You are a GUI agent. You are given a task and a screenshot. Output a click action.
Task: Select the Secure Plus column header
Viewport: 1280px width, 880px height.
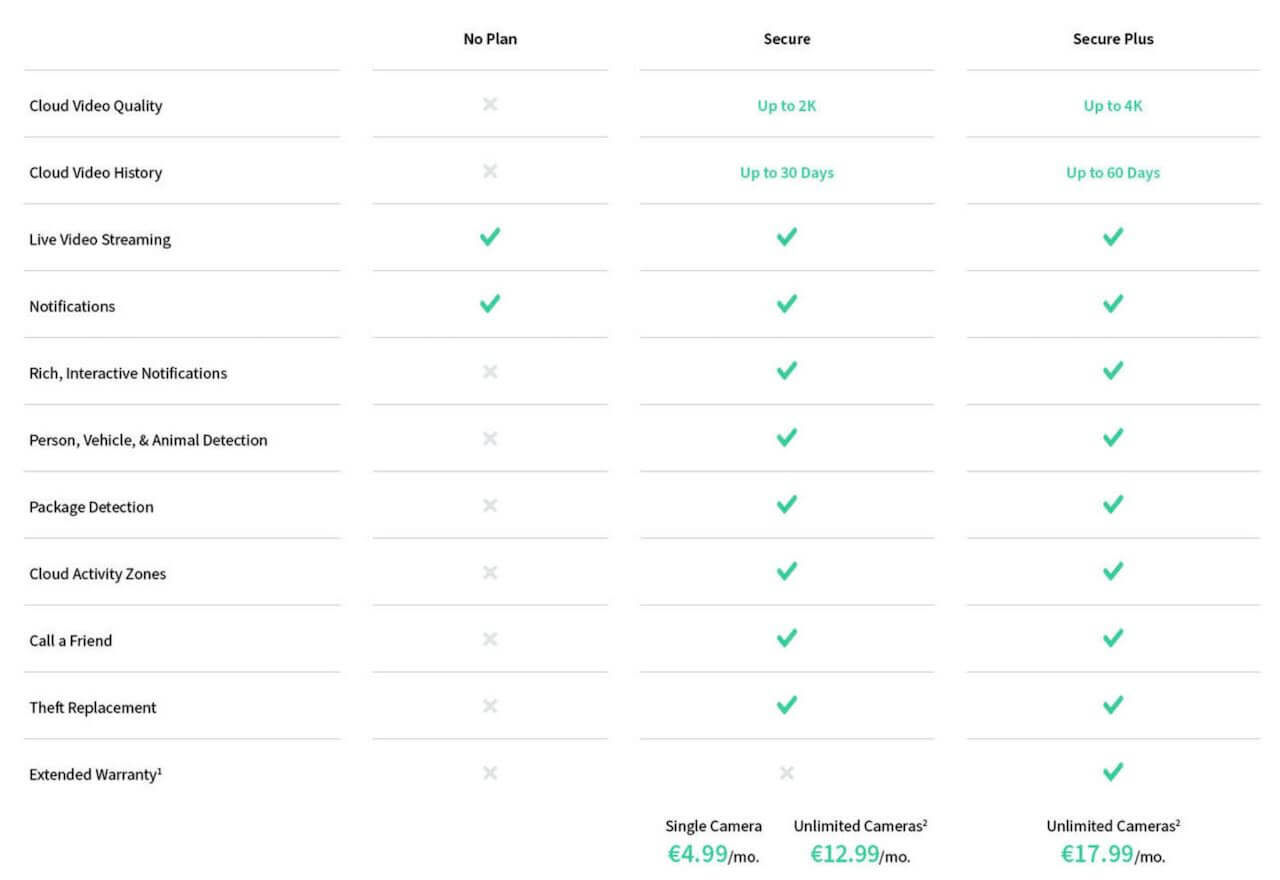[1113, 39]
